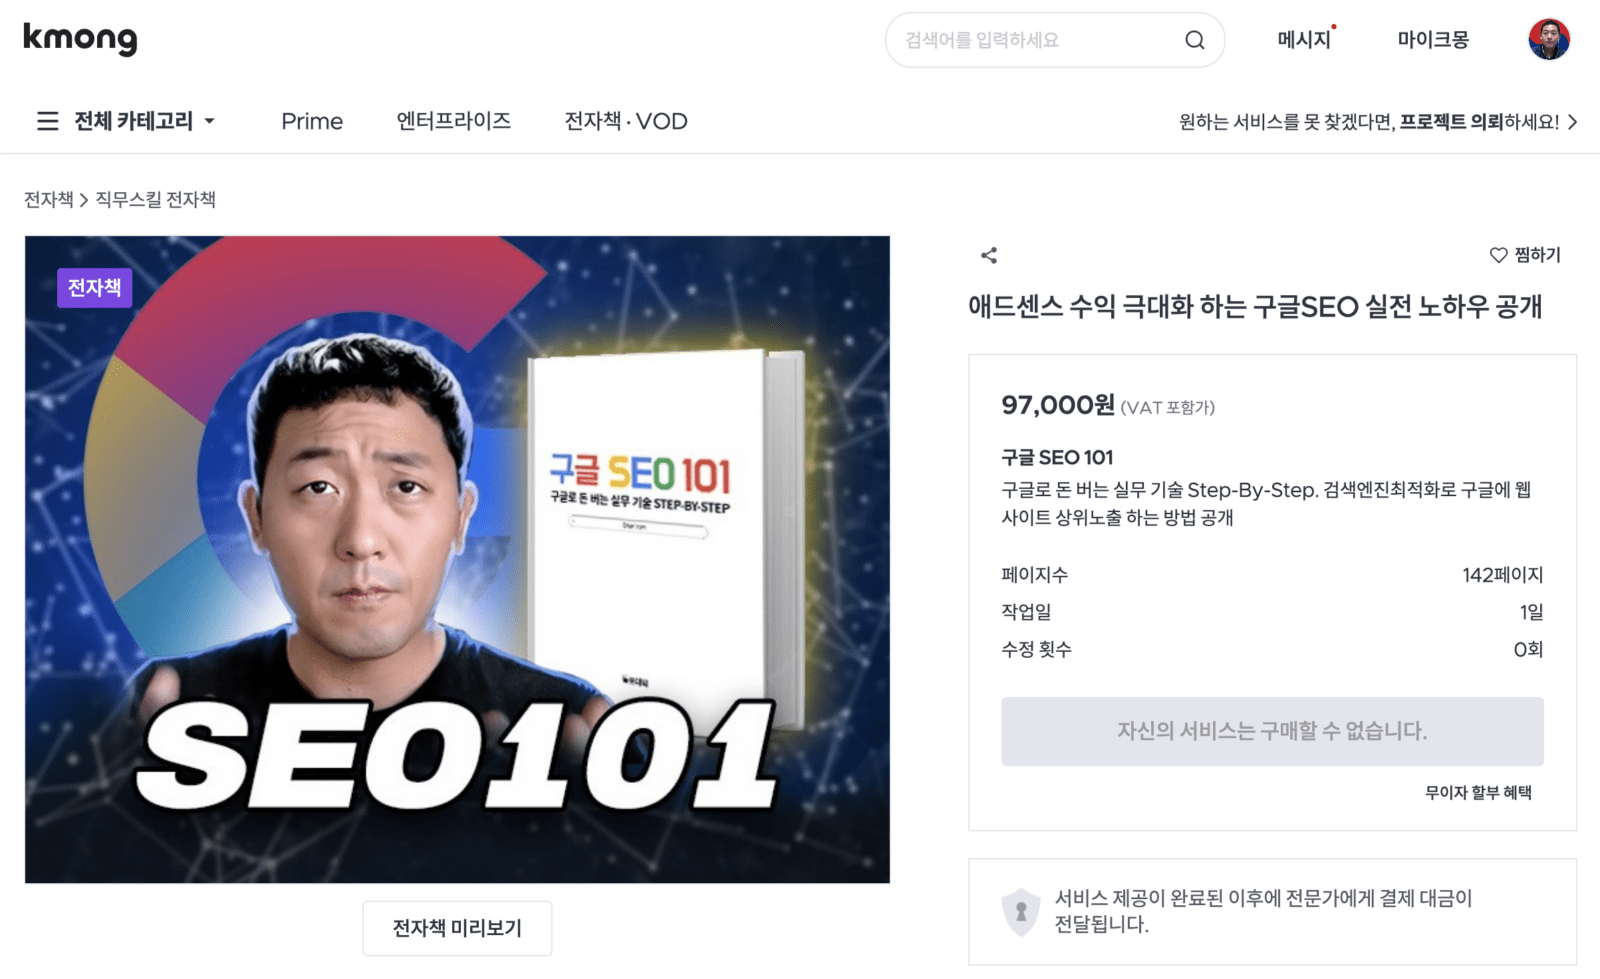Open the user profile avatar
The image size is (1600, 979).
[x=1549, y=39]
